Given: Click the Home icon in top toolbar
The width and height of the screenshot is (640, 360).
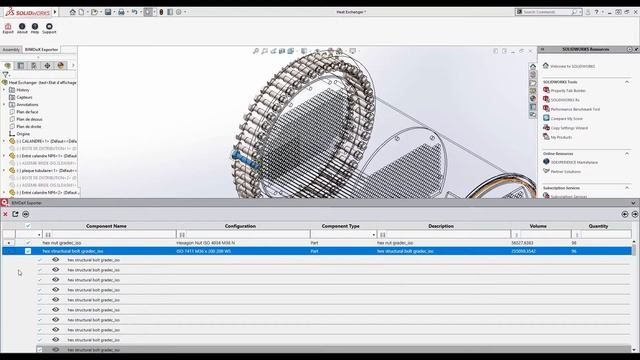Looking at the screenshot, I should pyautogui.click(x=73, y=12).
